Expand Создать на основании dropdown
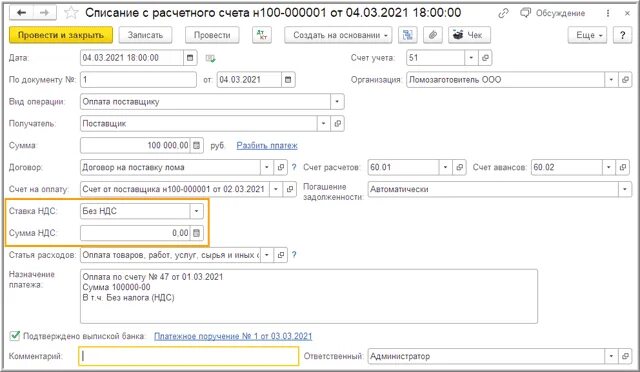640x372 pixels. [338, 35]
